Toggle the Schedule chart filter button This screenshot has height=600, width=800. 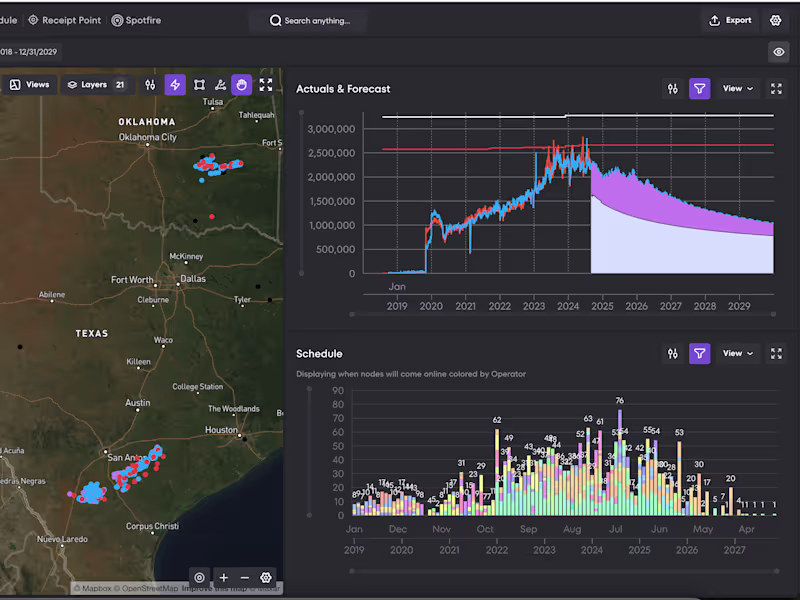(x=699, y=354)
